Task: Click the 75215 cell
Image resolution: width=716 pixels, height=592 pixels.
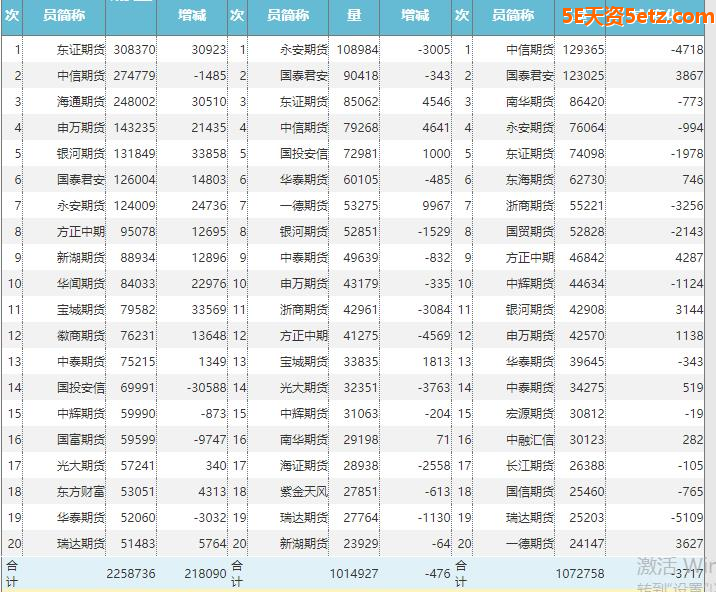Action: click(x=138, y=362)
